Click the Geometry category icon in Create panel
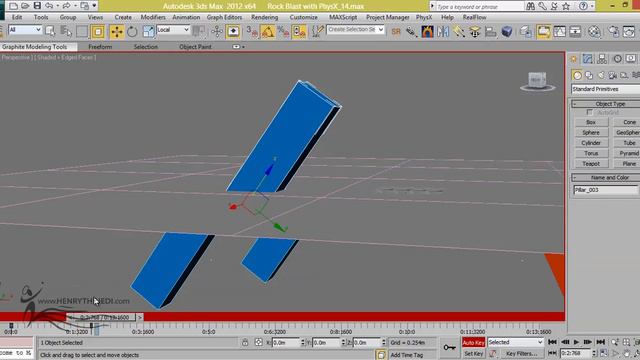Image resolution: width=640 pixels, height=360 pixels. (x=577, y=75)
